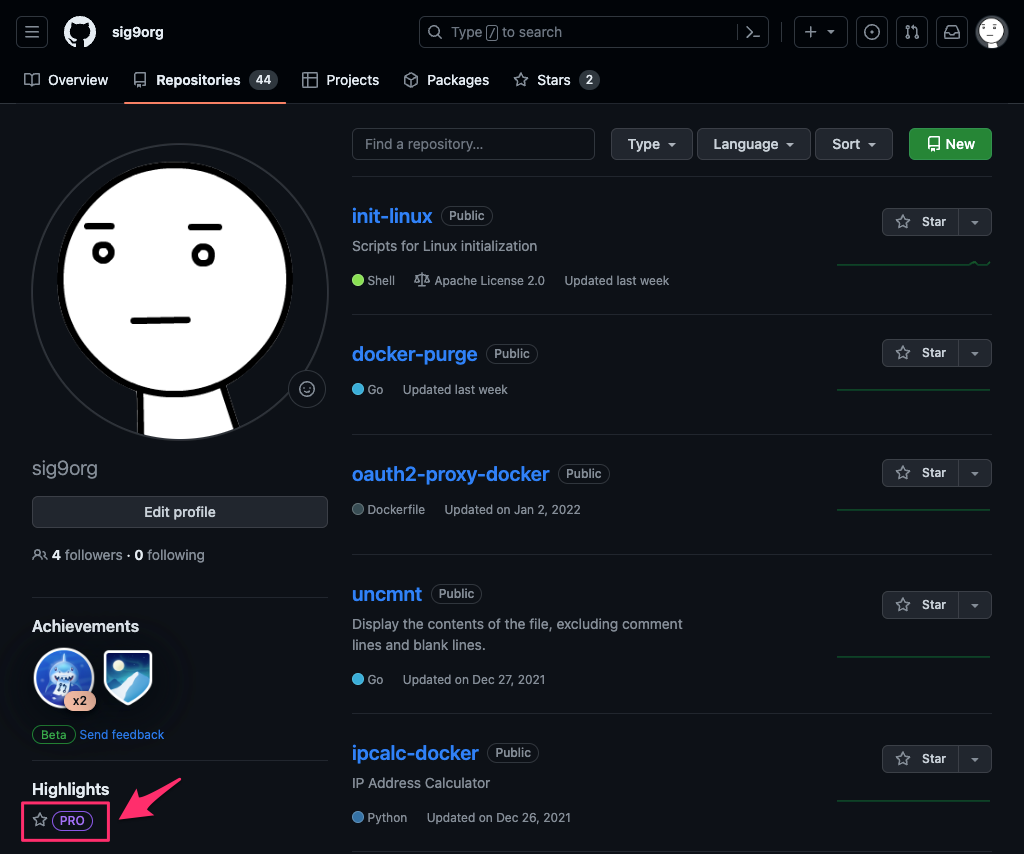The height and width of the screenshot is (854, 1024).
Task: Click the large profile avatar picture
Action: [180, 292]
